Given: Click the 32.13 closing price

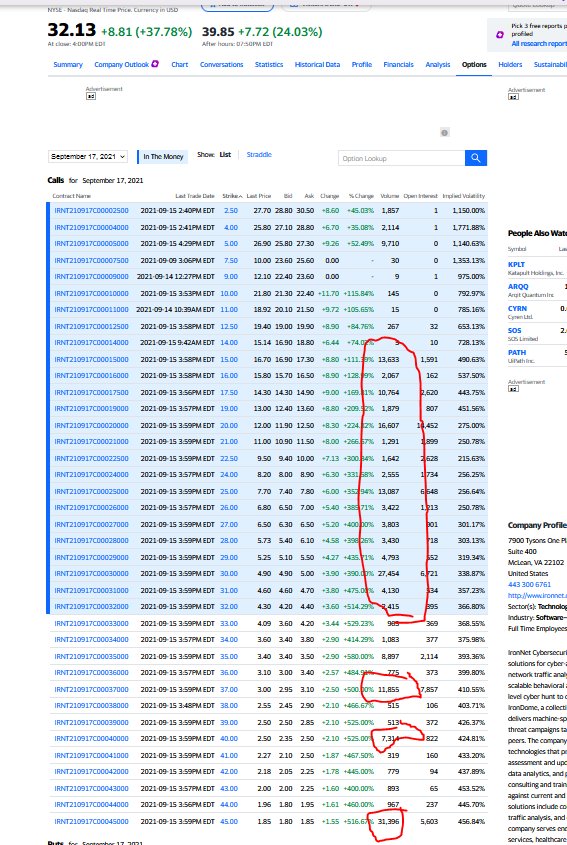Looking at the screenshot, I should pyautogui.click(x=72, y=31).
